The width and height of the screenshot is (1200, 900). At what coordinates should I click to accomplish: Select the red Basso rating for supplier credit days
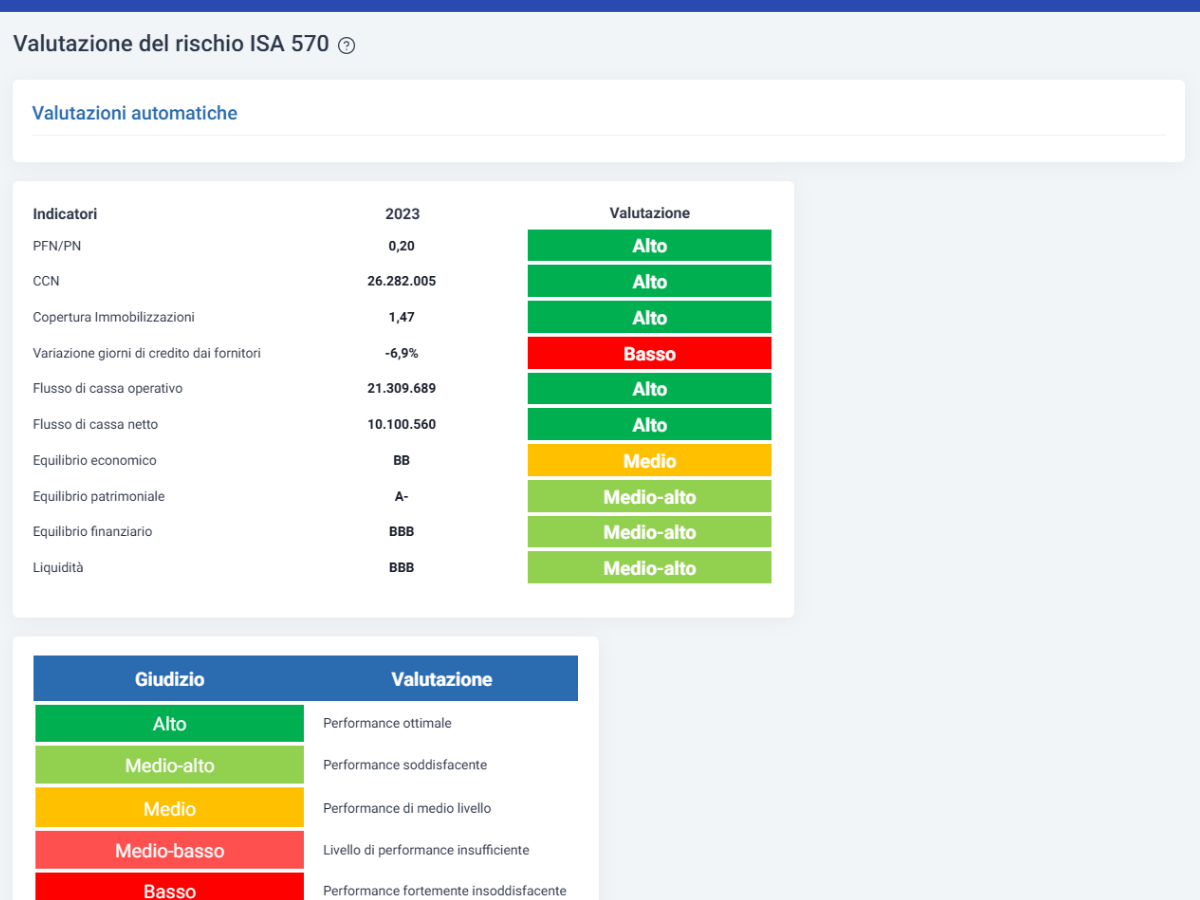[x=650, y=353]
